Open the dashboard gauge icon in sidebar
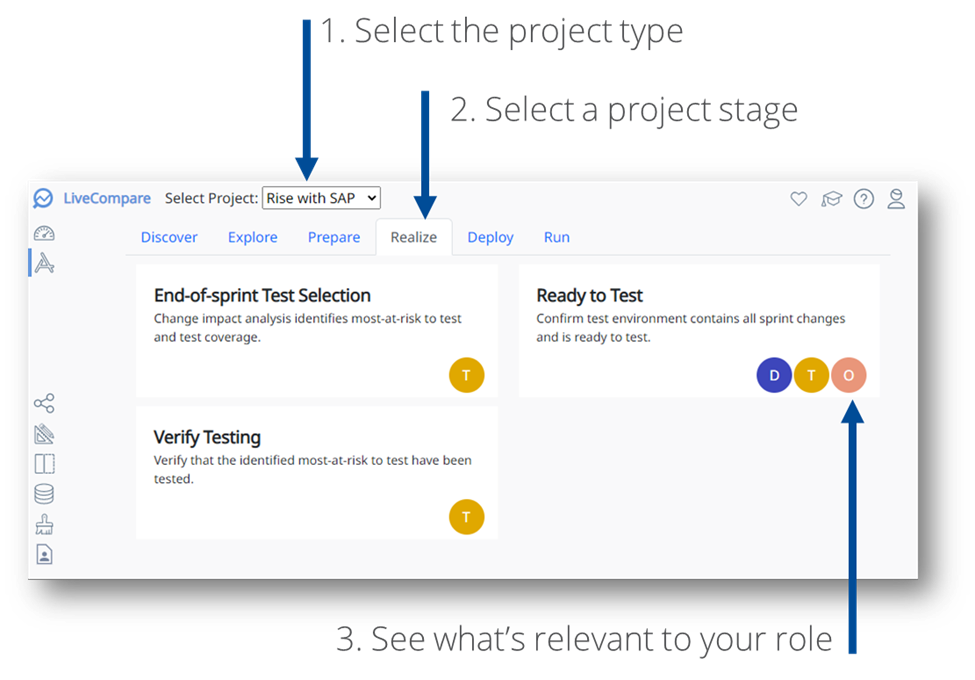Viewport: 975px width, 680px height. [44, 233]
